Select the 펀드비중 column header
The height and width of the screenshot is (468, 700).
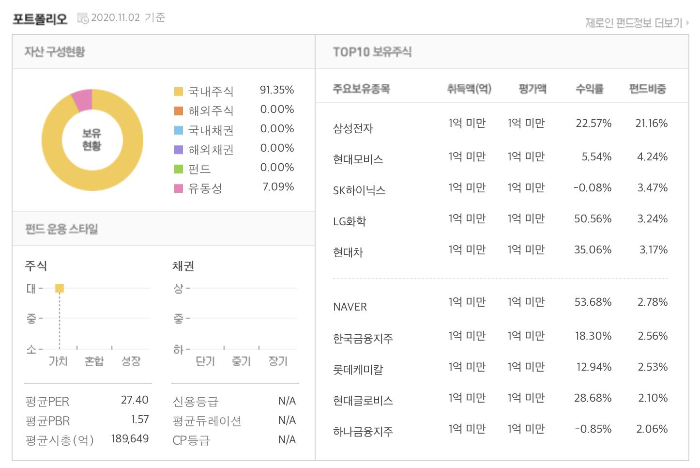[647, 88]
